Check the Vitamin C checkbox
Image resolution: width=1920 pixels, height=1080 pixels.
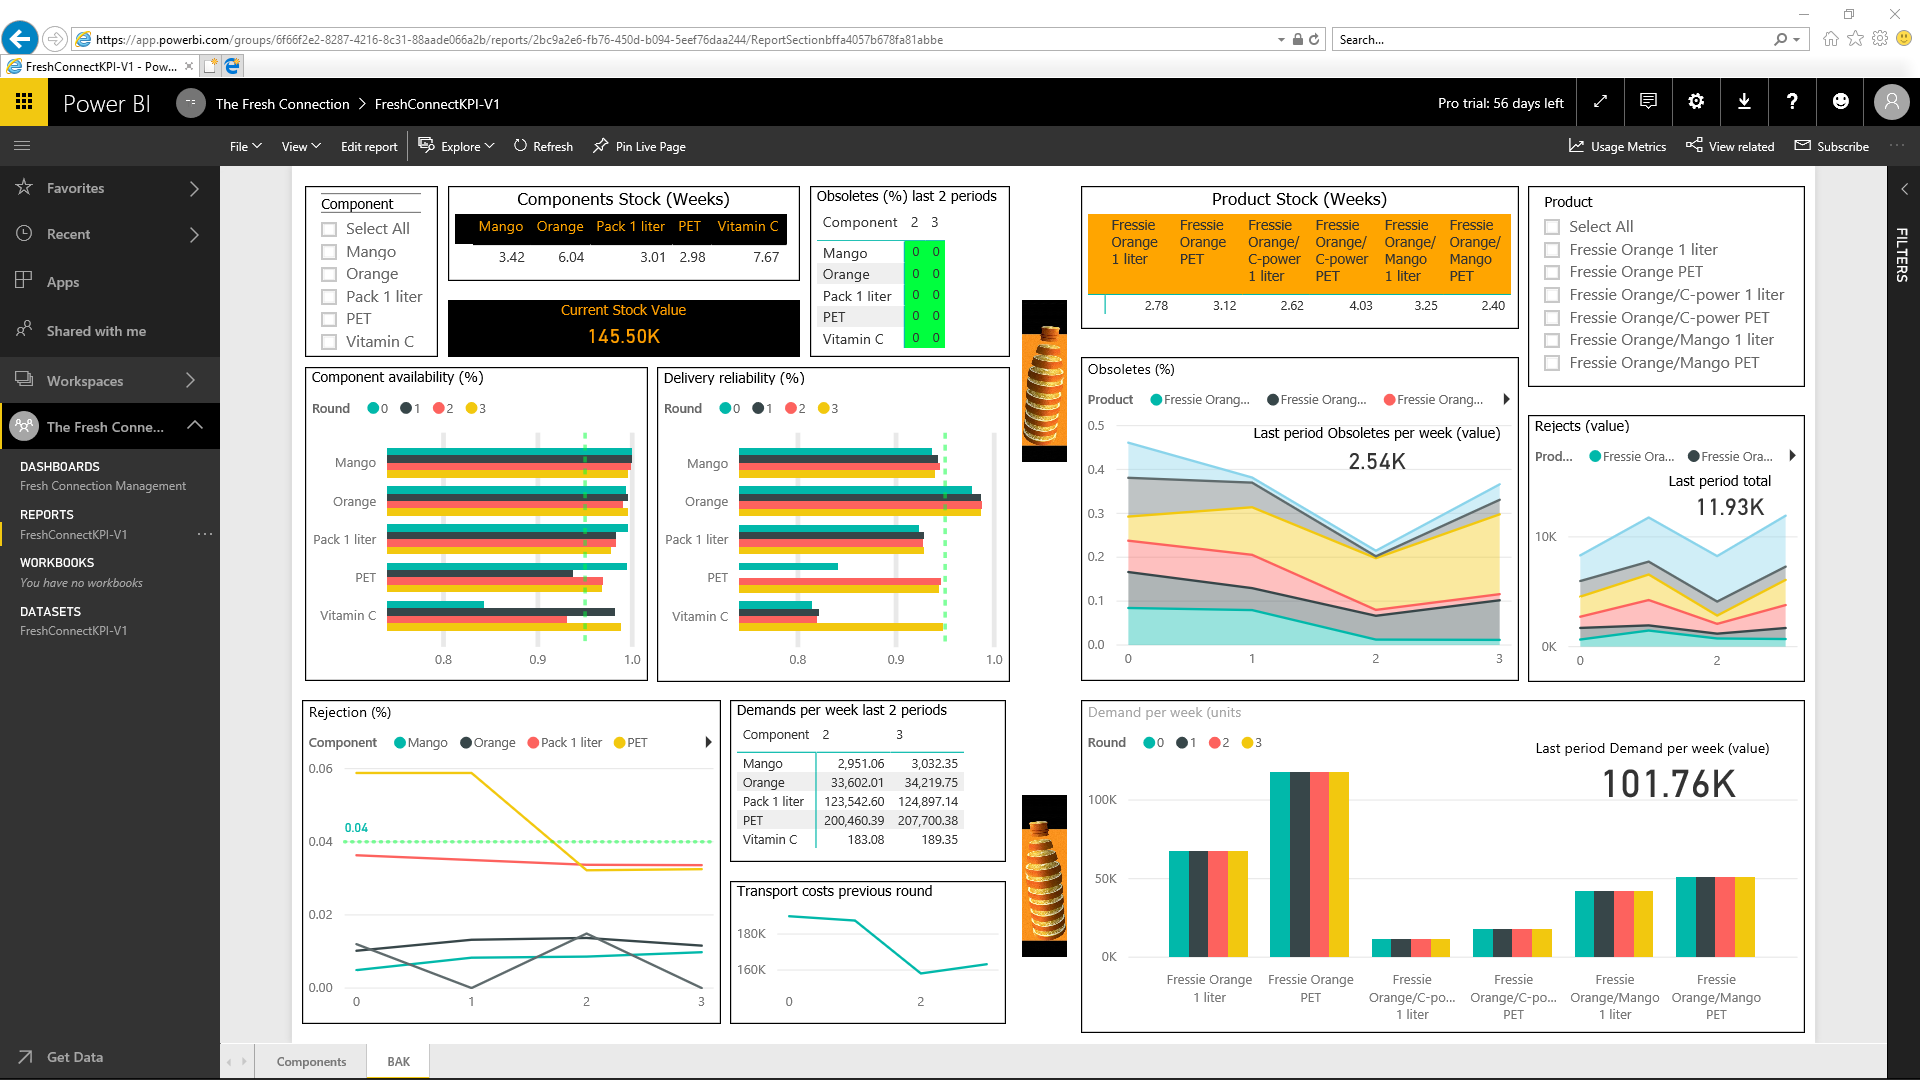pyautogui.click(x=328, y=342)
